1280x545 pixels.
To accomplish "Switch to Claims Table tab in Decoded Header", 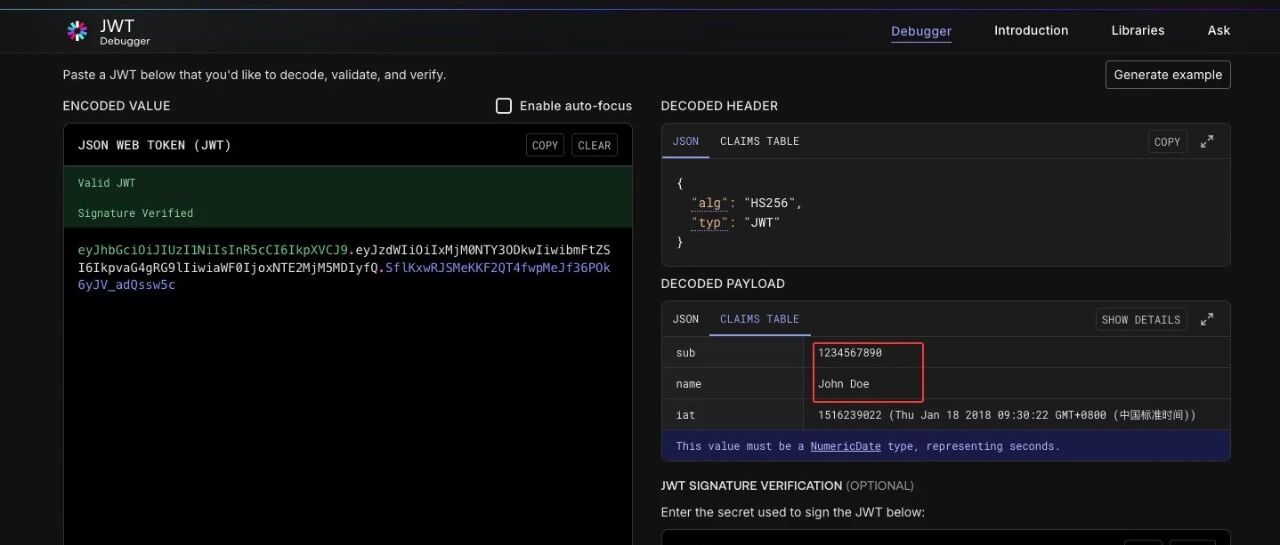I will click(760, 142).
